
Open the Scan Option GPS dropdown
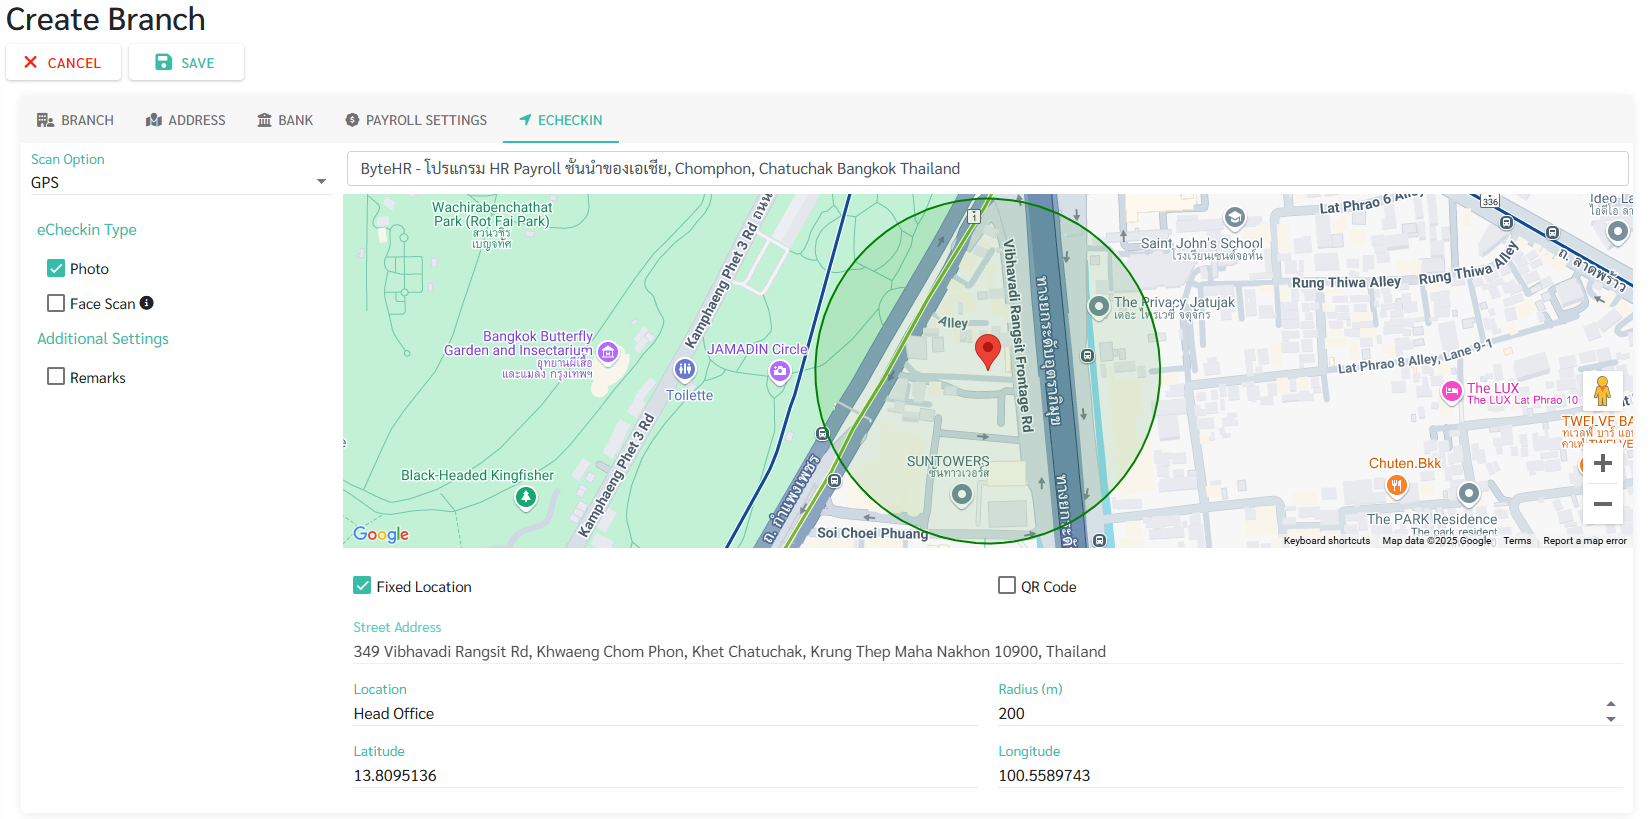(179, 182)
